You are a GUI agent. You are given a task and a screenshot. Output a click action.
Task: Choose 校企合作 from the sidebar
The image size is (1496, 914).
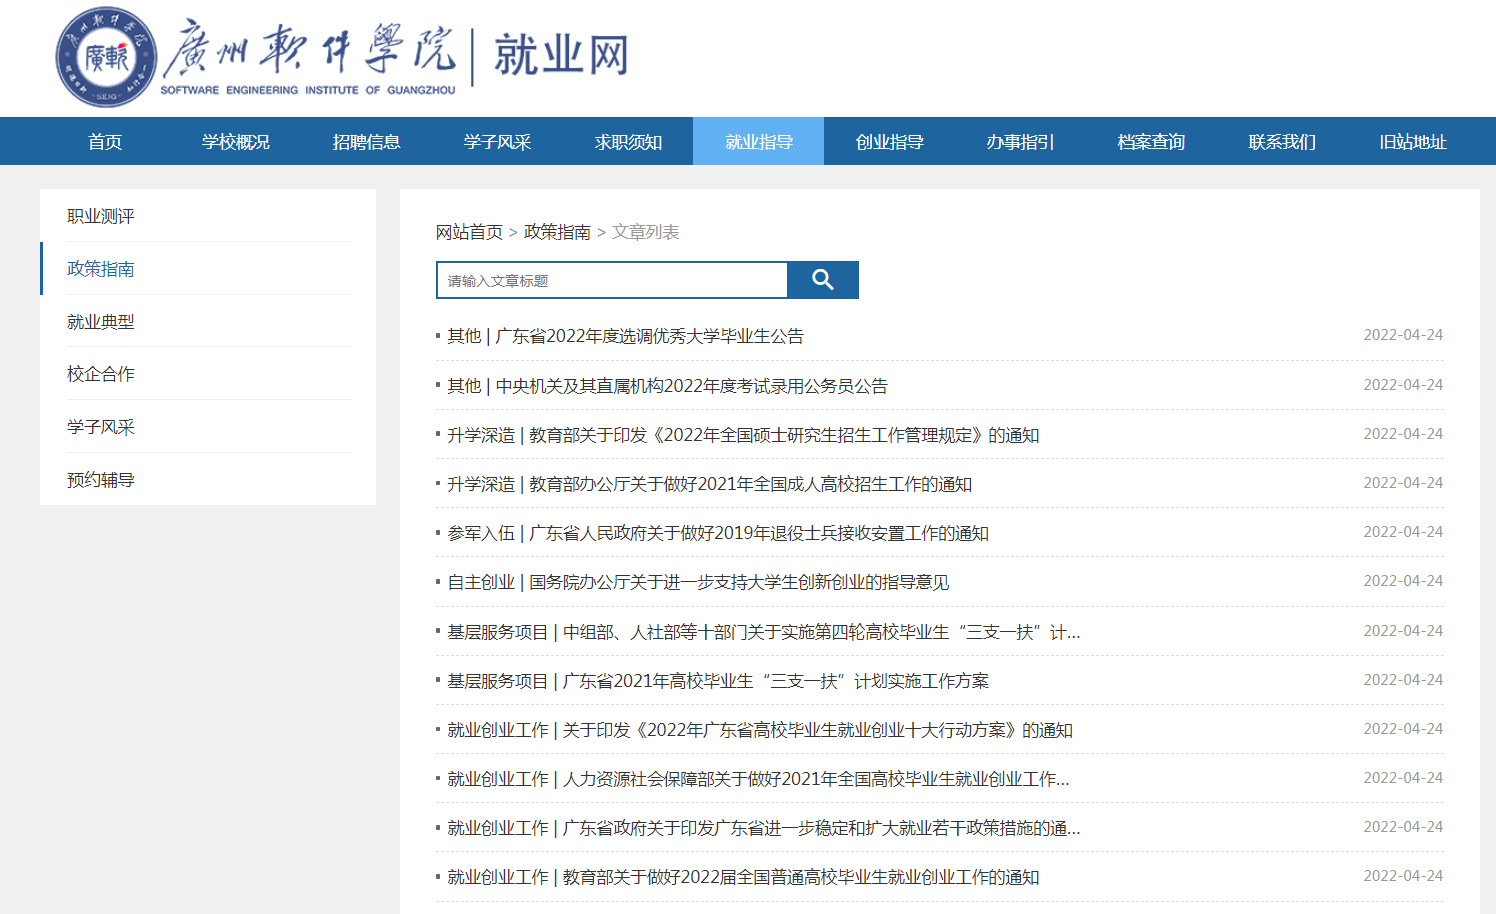point(101,374)
